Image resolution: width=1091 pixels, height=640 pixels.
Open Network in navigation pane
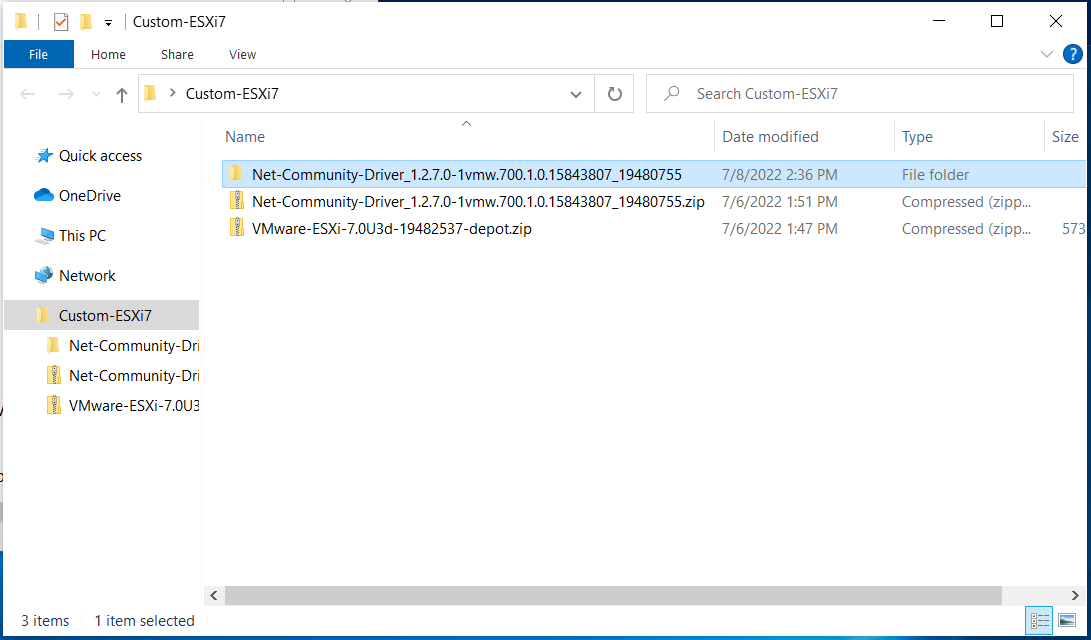(x=87, y=275)
